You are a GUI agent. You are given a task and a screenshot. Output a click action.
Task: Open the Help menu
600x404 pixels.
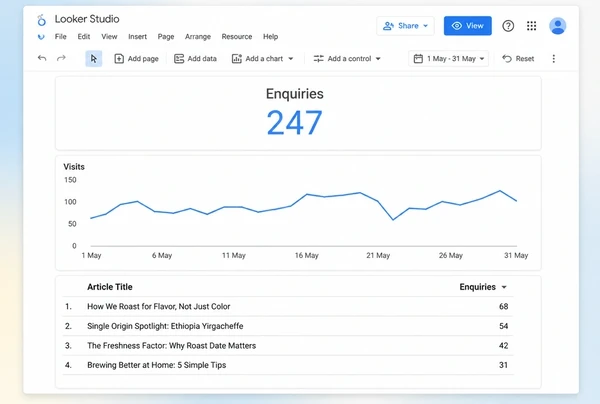(x=270, y=37)
